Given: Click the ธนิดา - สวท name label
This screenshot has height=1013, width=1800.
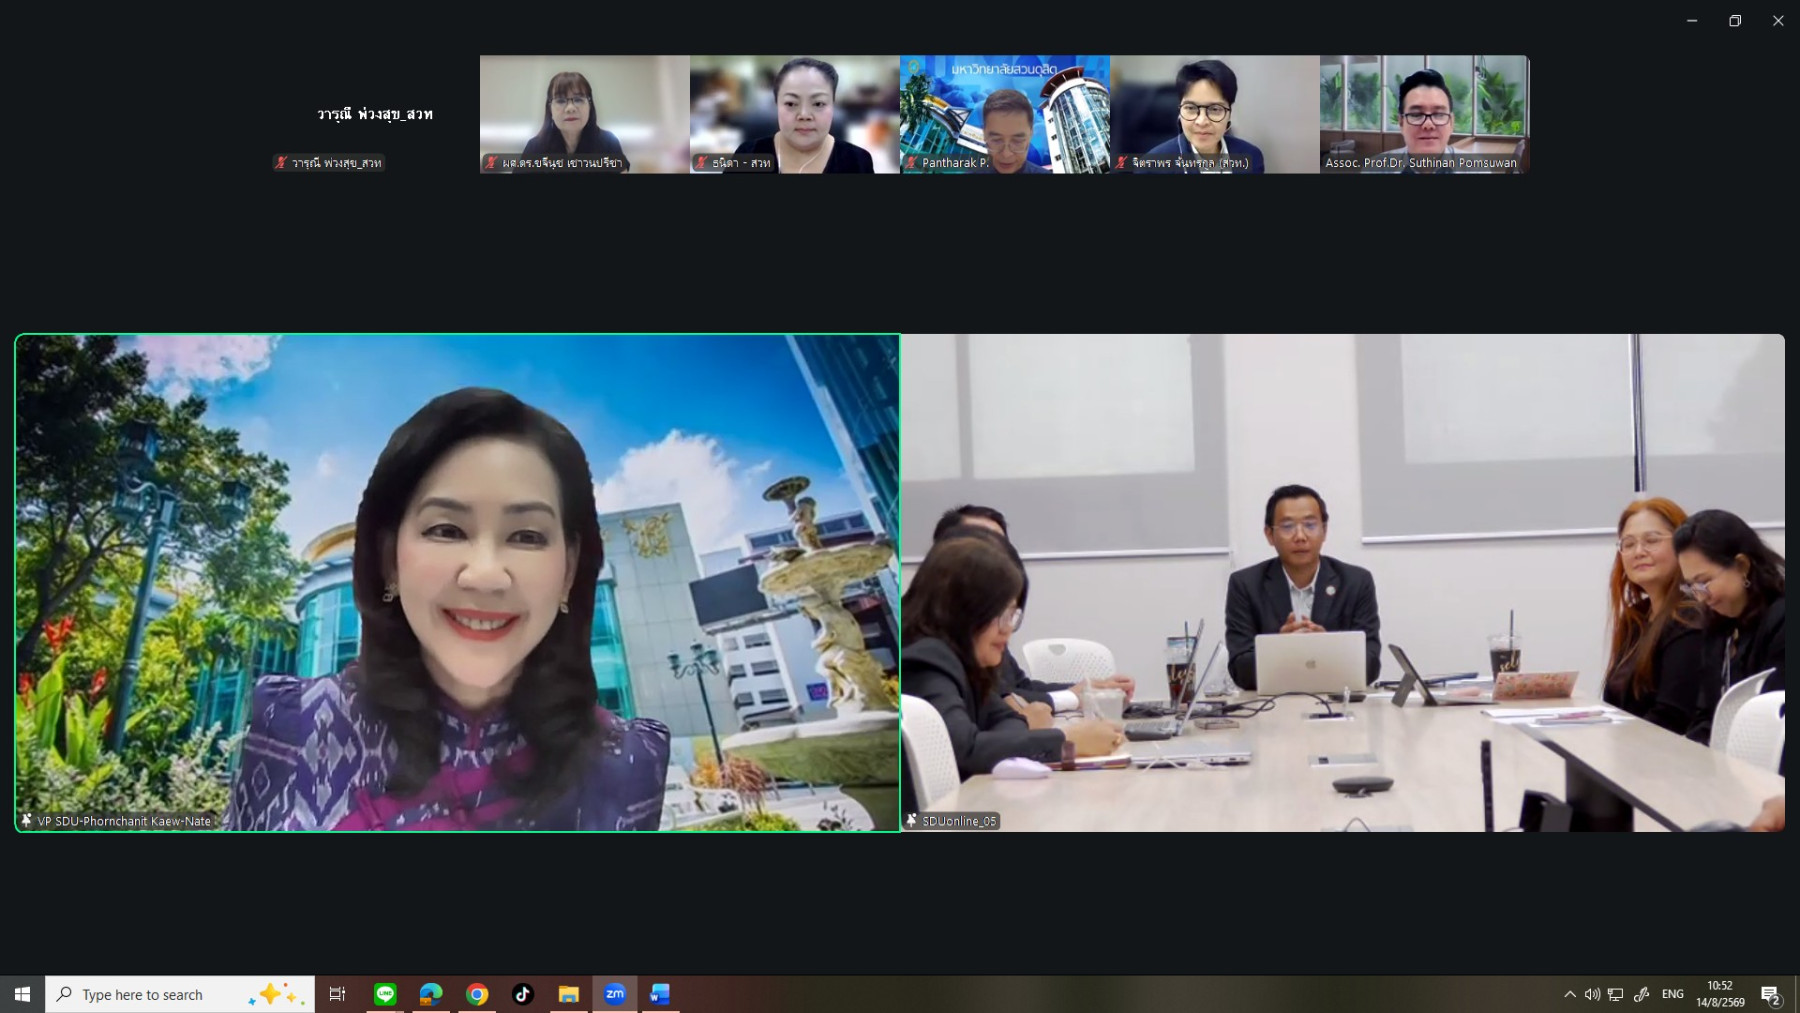Looking at the screenshot, I should pos(742,163).
